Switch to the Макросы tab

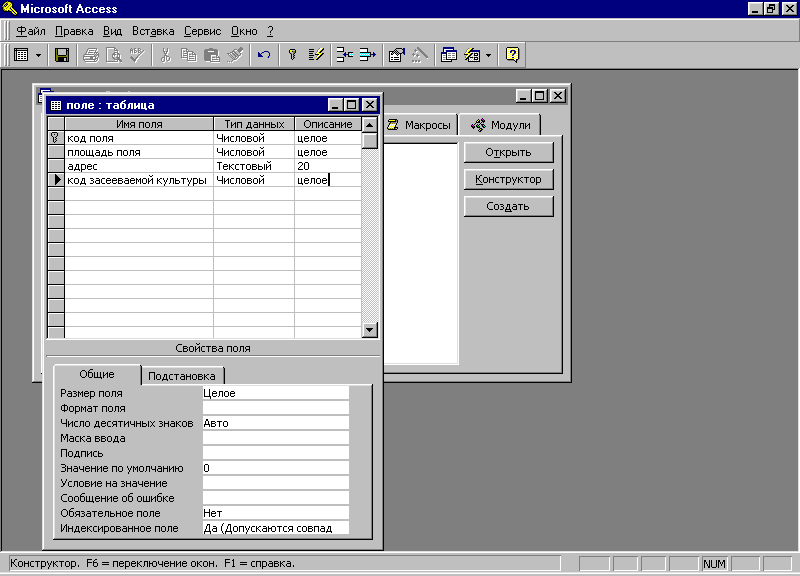[x=419, y=125]
